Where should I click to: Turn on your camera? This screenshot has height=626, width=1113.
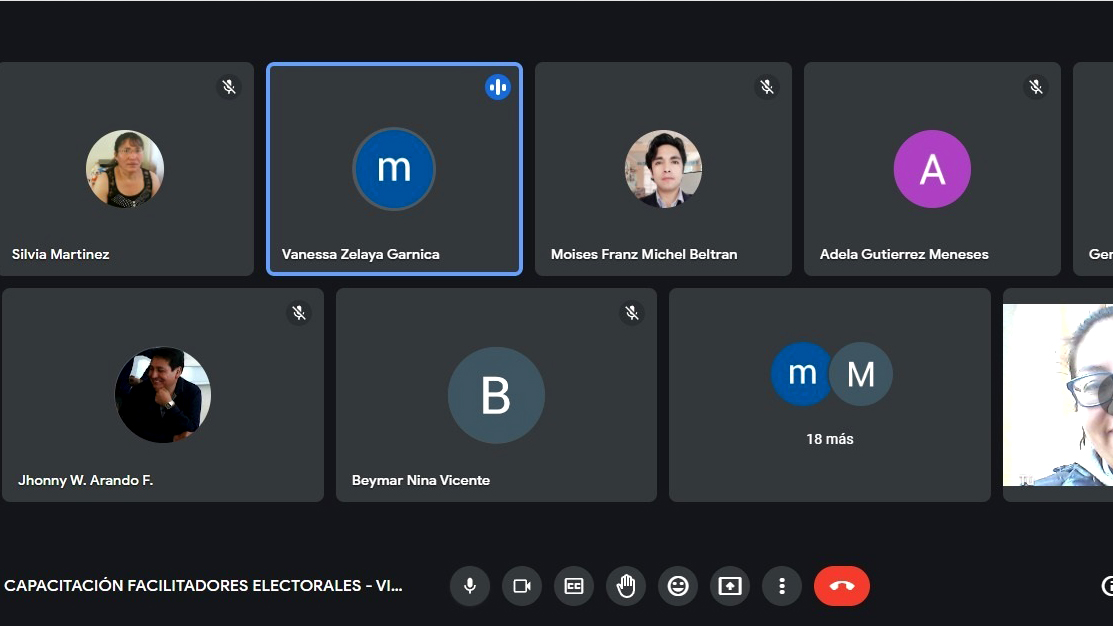521,586
